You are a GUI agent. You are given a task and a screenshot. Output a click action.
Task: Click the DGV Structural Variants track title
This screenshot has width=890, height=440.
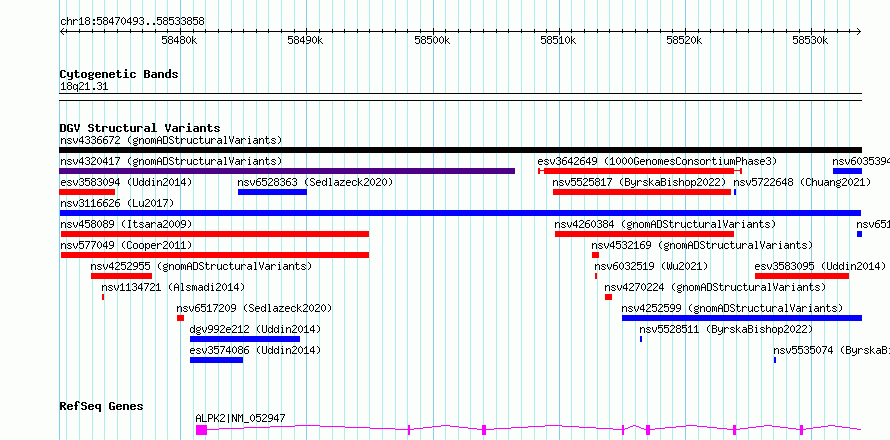click(140, 128)
